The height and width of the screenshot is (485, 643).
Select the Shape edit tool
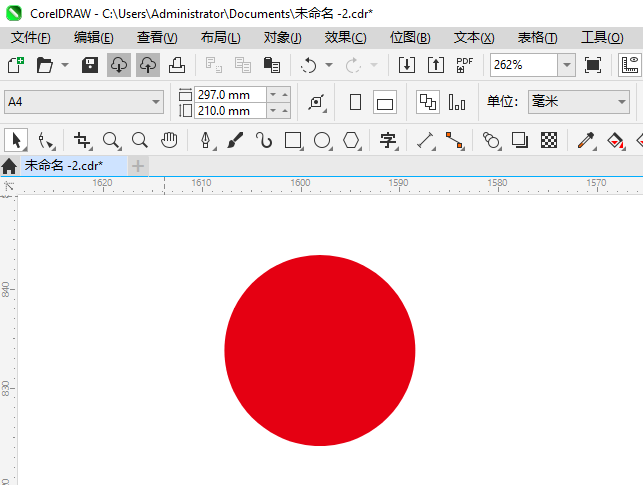tap(46, 141)
